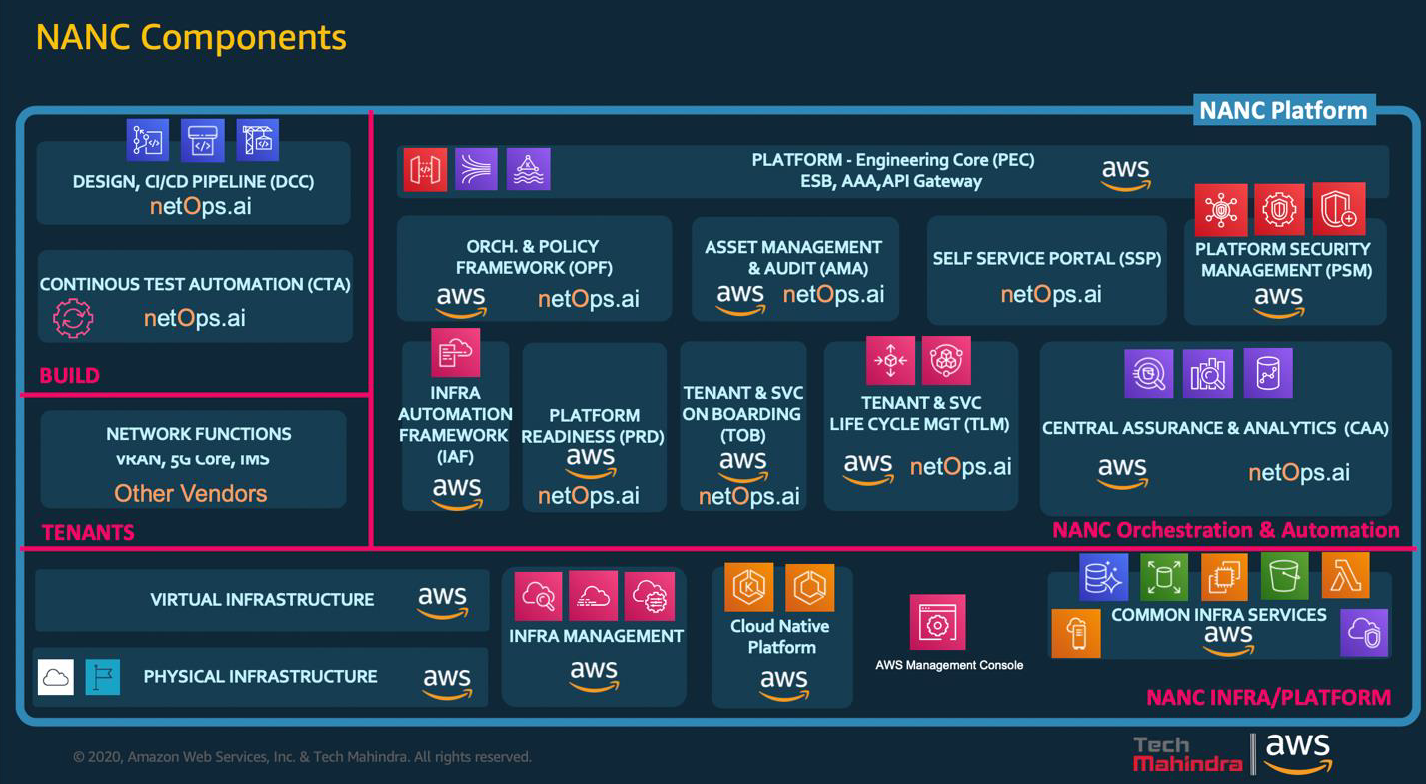Viewport: 1426px width, 784px height.
Task: Click the purple database-chart icon in CAA
Action: tap(1268, 372)
